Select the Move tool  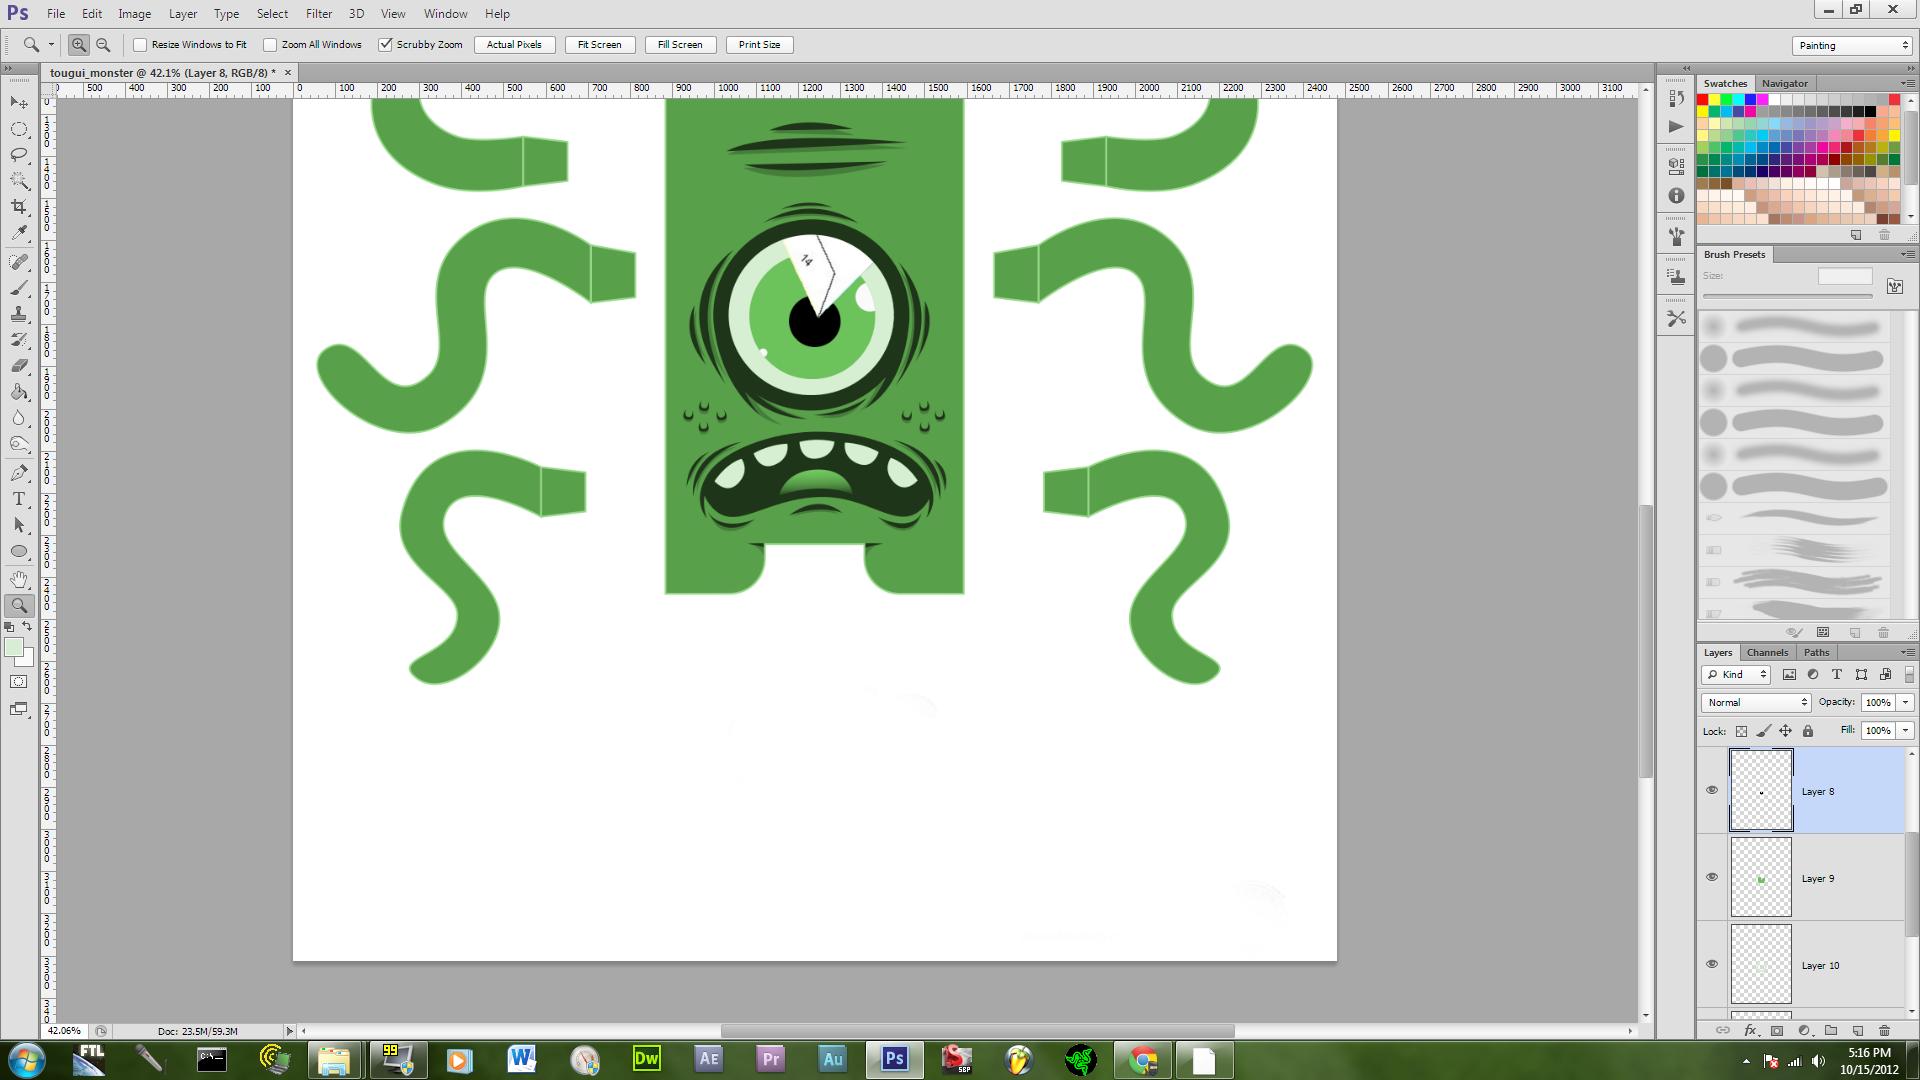(x=19, y=103)
